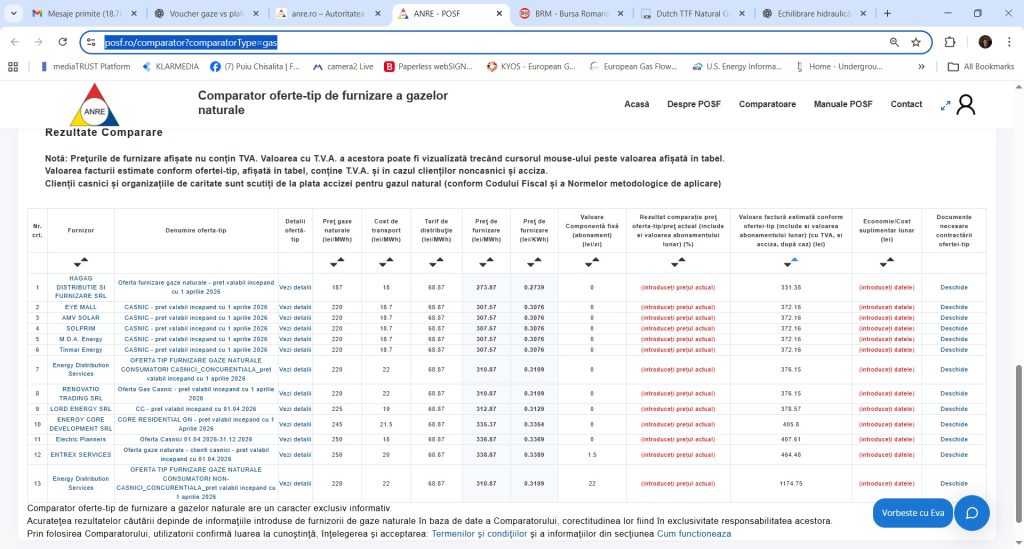Sort by Preț gaze naturale column arrows
The width and height of the screenshot is (1024, 549).
pyautogui.click(x=335, y=262)
